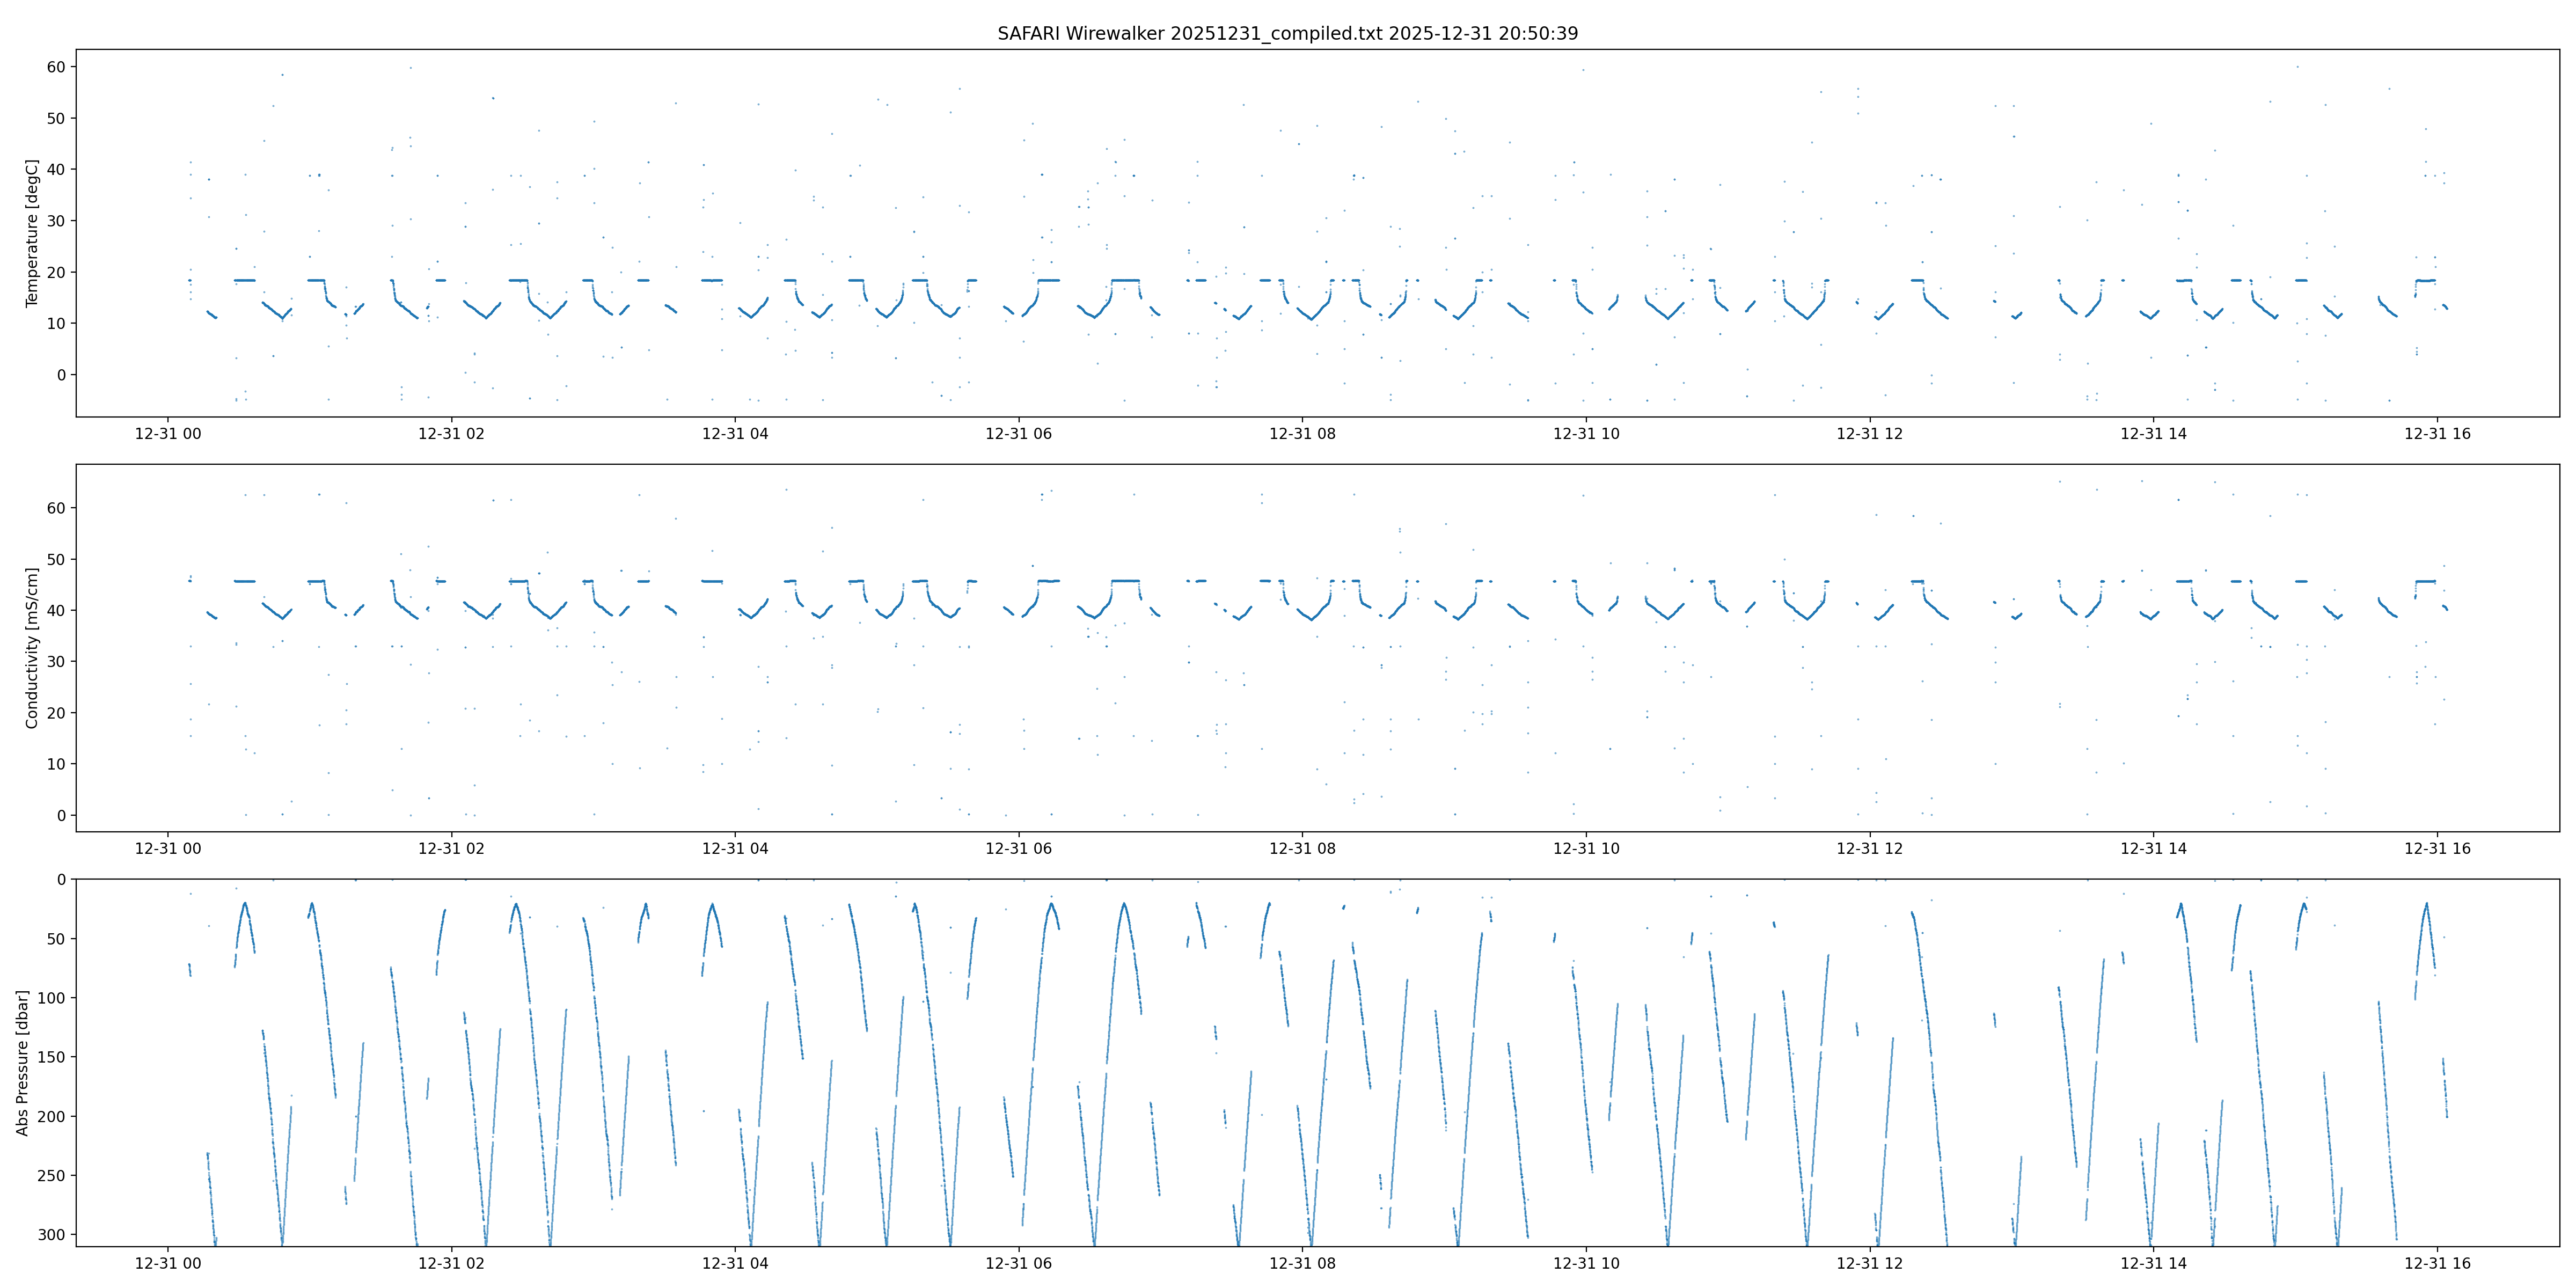The image size is (2576, 1288).
Task: Click the 12-31 04 tick under the conductivity plot
Action: click(x=735, y=848)
